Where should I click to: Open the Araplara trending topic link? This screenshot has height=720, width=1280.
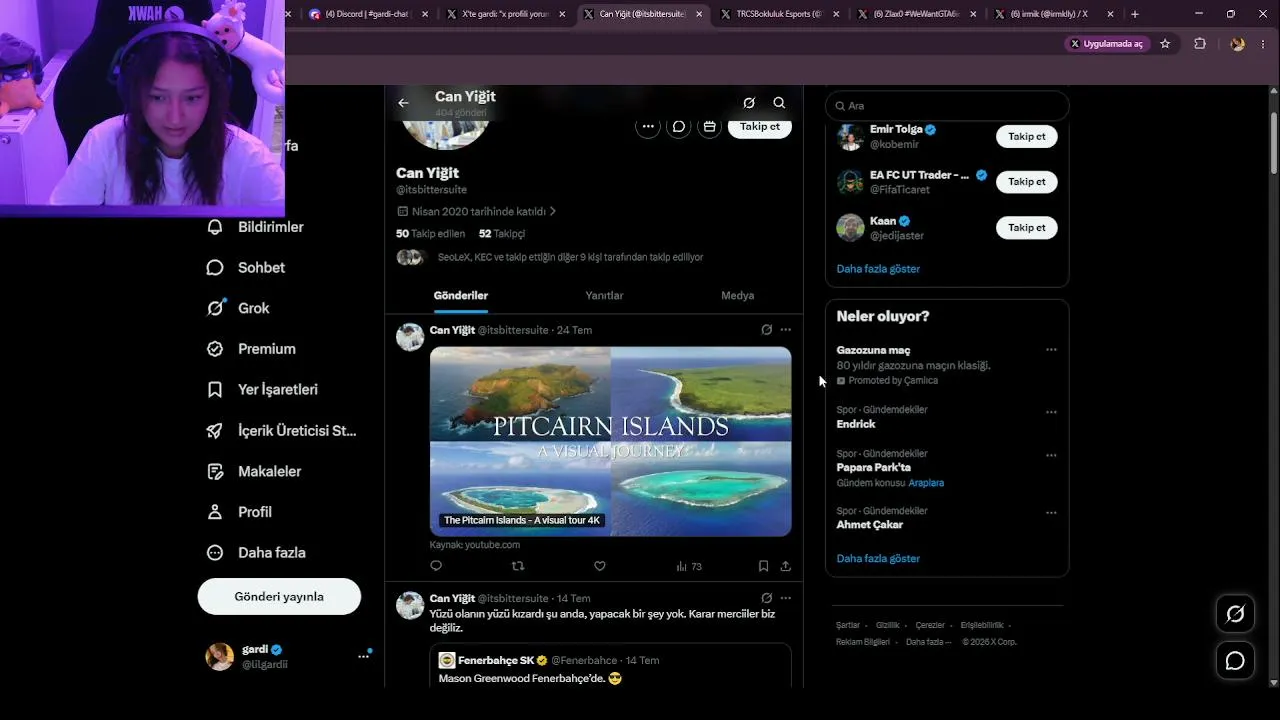pos(926,483)
